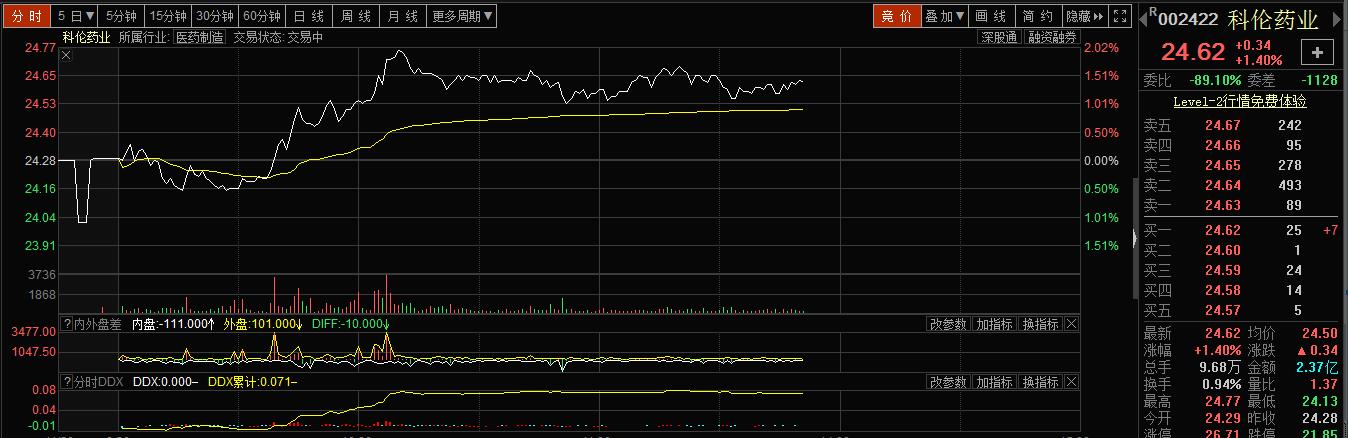Viewport: 1348px width, 438px height.
Task: Click the 金额 value 2.37亿
Action: [1316, 367]
